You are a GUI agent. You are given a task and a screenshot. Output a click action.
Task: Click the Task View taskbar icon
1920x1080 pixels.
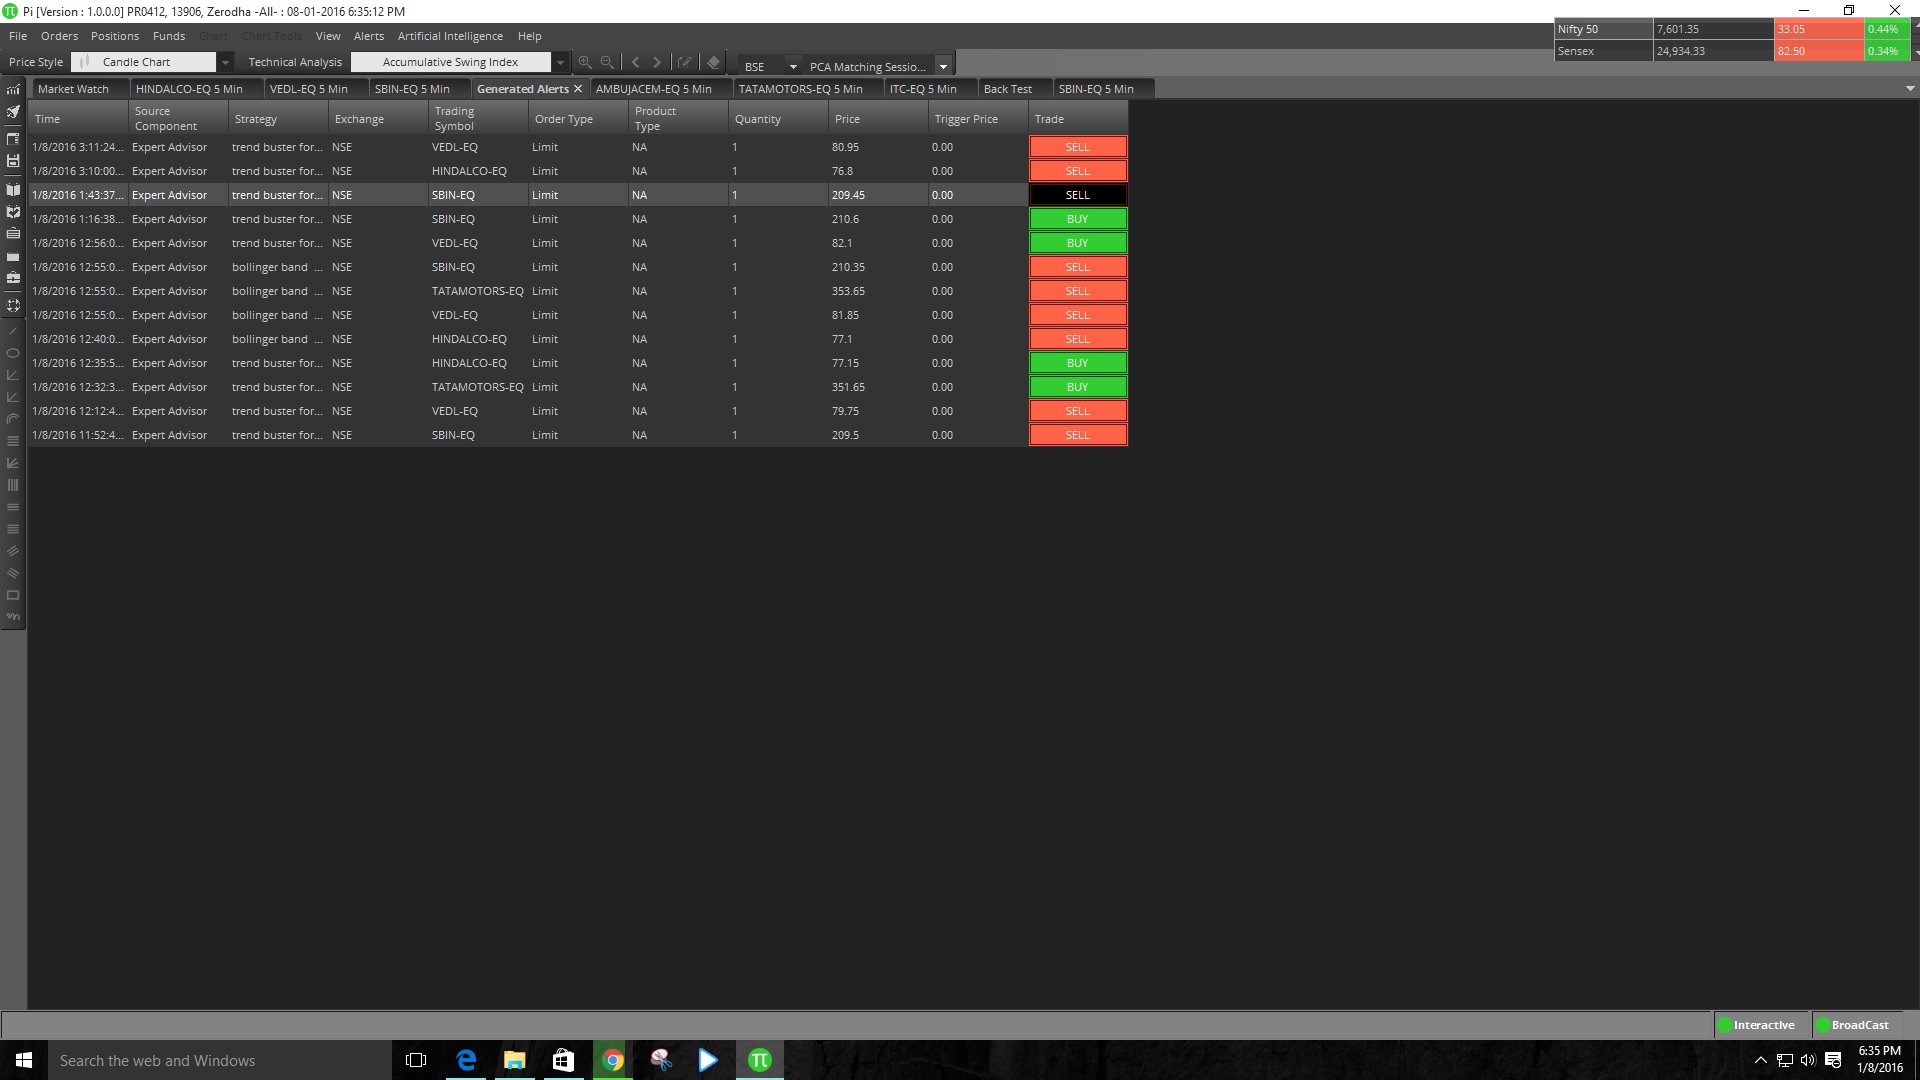[x=416, y=1060]
